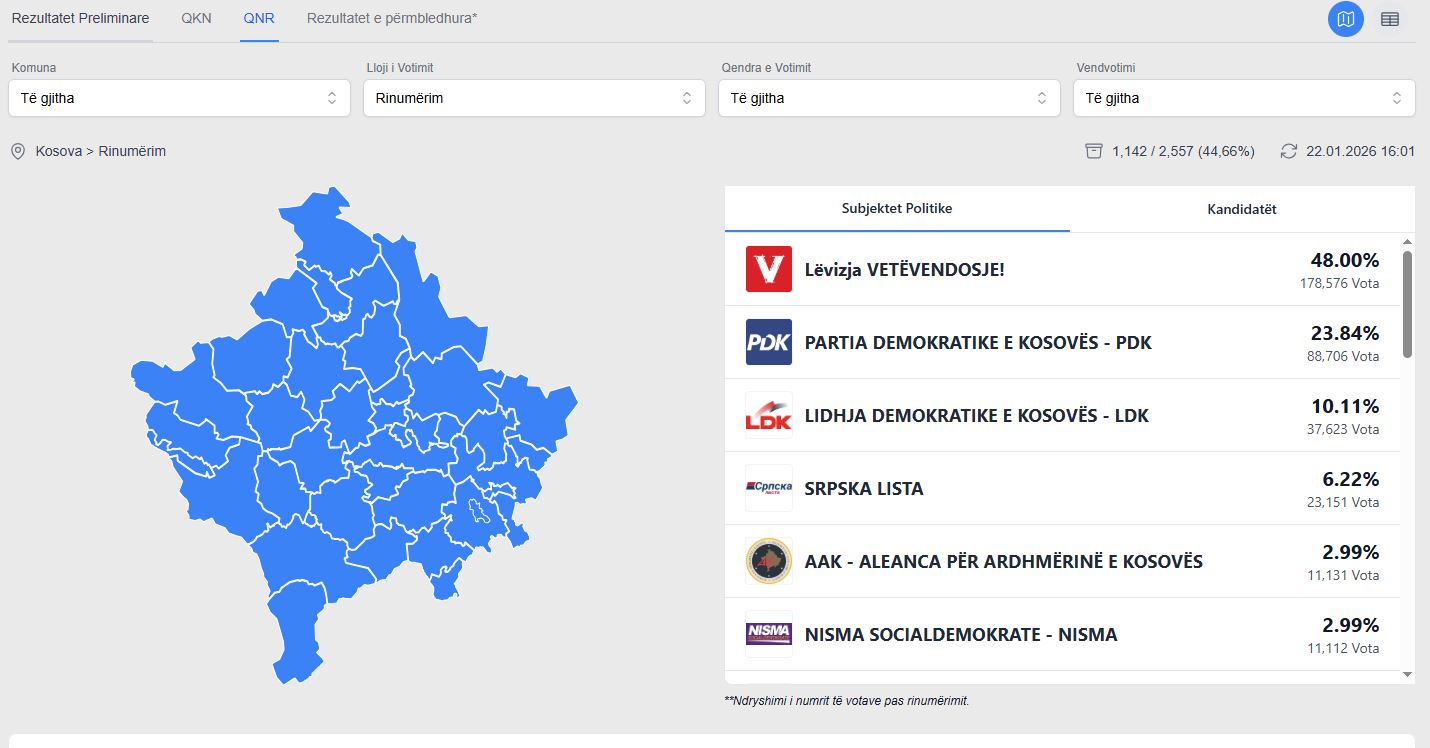Click the Vetëvendosje party logo
The height and width of the screenshot is (748, 1430).
[x=768, y=269]
